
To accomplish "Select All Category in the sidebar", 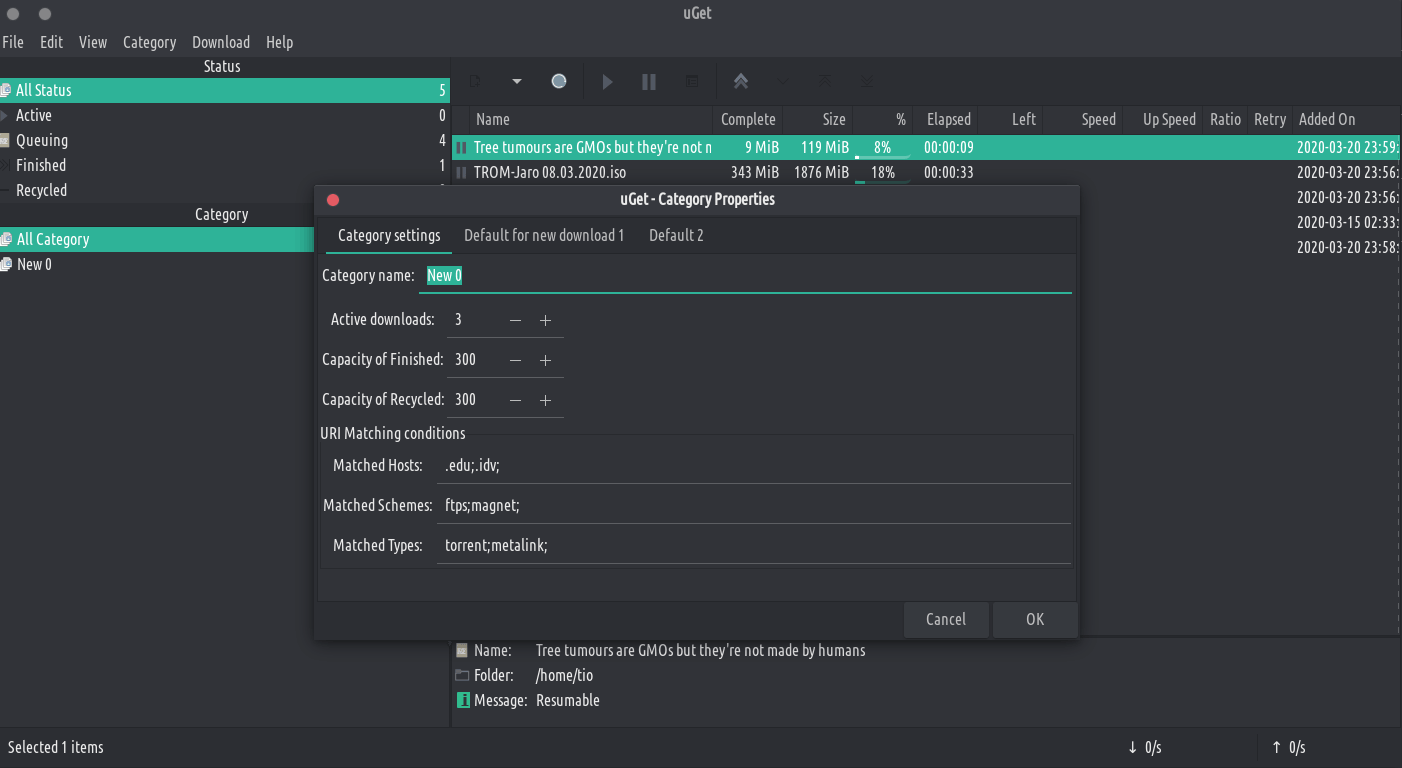I will (x=157, y=239).
